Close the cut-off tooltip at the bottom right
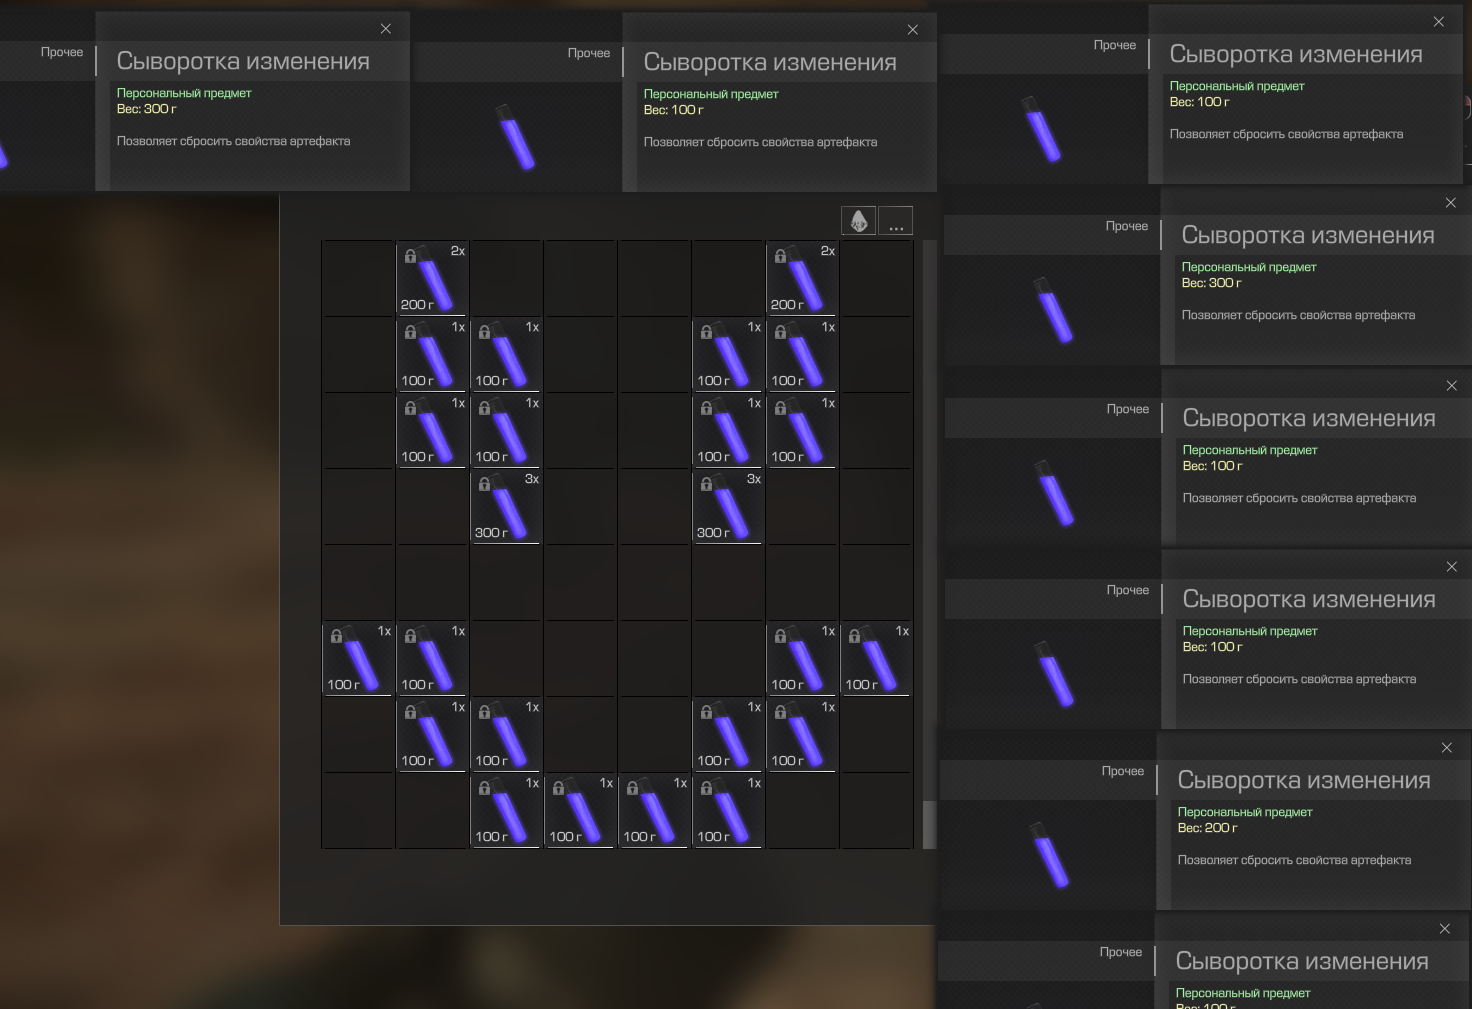Viewport: 1472px width, 1009px height. pyautogui.click(x=1444, y=929)
